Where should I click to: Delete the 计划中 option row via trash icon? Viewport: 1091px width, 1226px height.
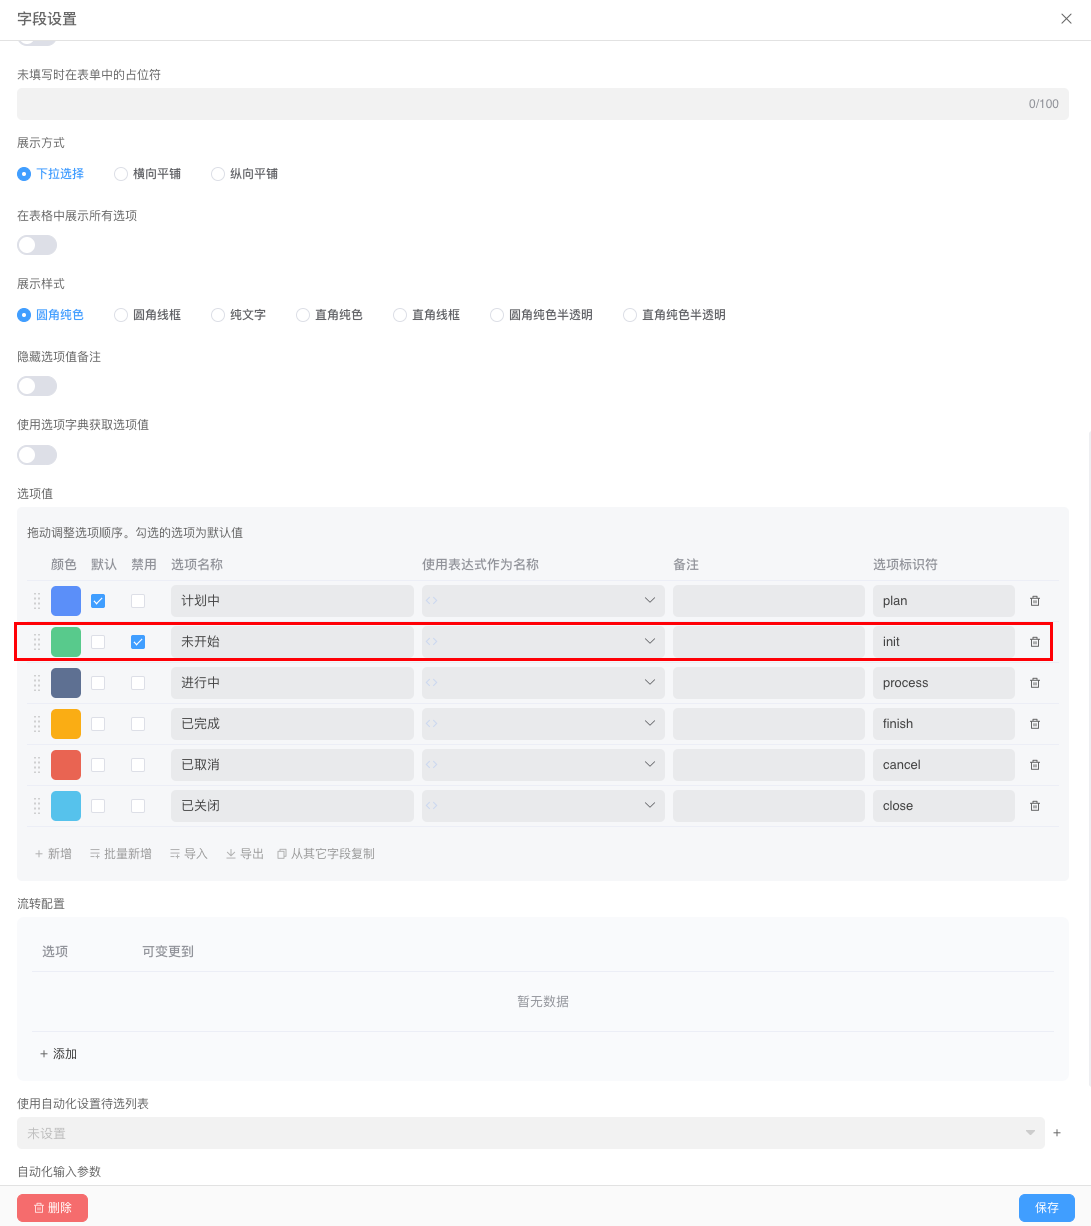point(1035,601)
